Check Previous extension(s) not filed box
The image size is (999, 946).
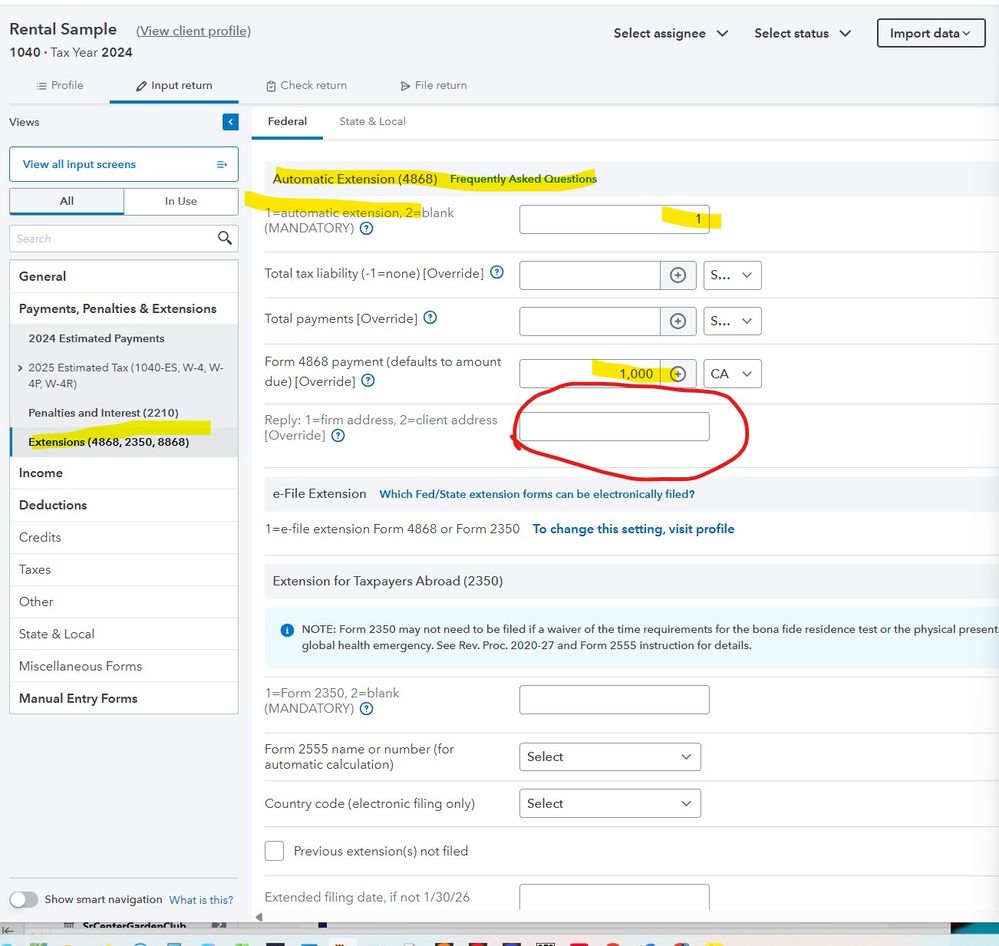coord(274,851)
